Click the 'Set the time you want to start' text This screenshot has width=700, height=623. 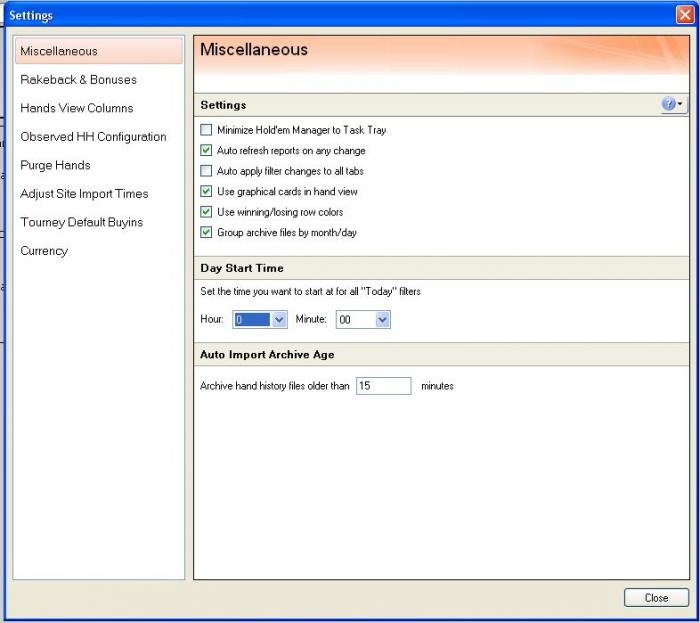point(310,291)
